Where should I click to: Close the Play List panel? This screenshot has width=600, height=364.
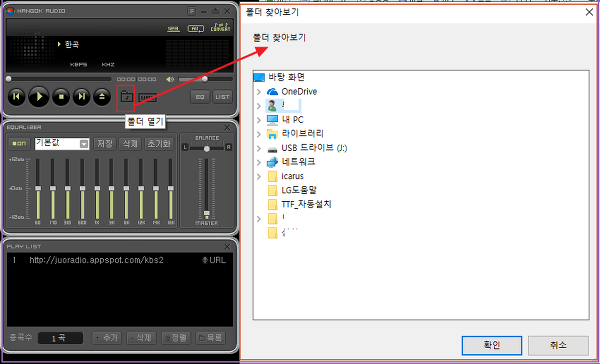[x=227, y=246]
